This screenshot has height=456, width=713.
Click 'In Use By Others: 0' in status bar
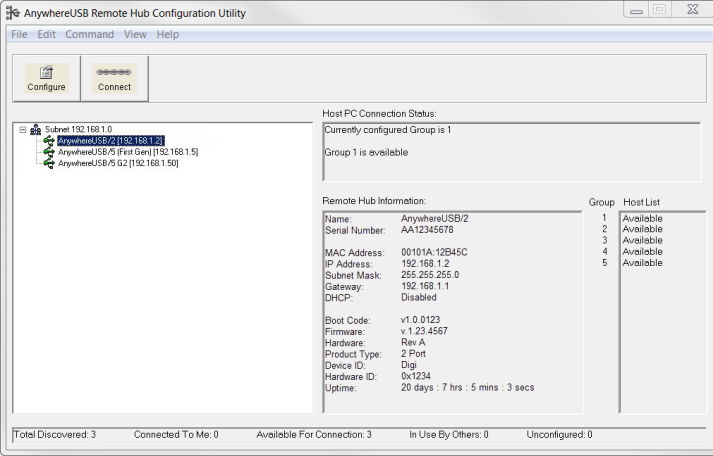[x=449, y=435]
